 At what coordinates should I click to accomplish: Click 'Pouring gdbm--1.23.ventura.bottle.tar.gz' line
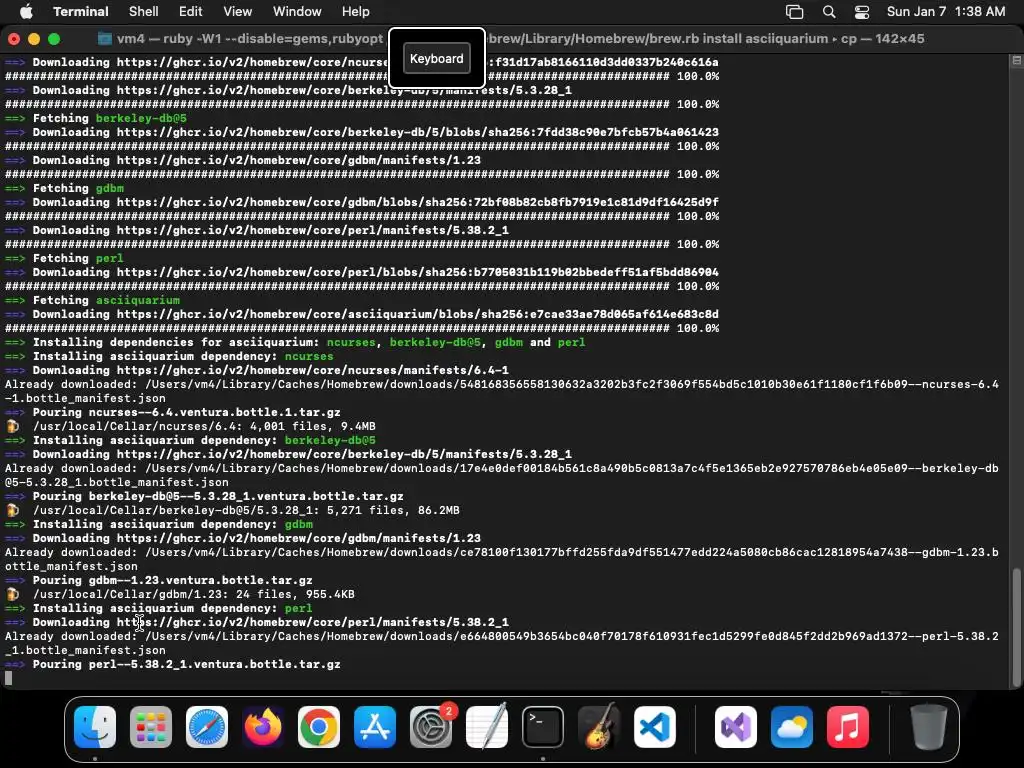click(159, 580)
